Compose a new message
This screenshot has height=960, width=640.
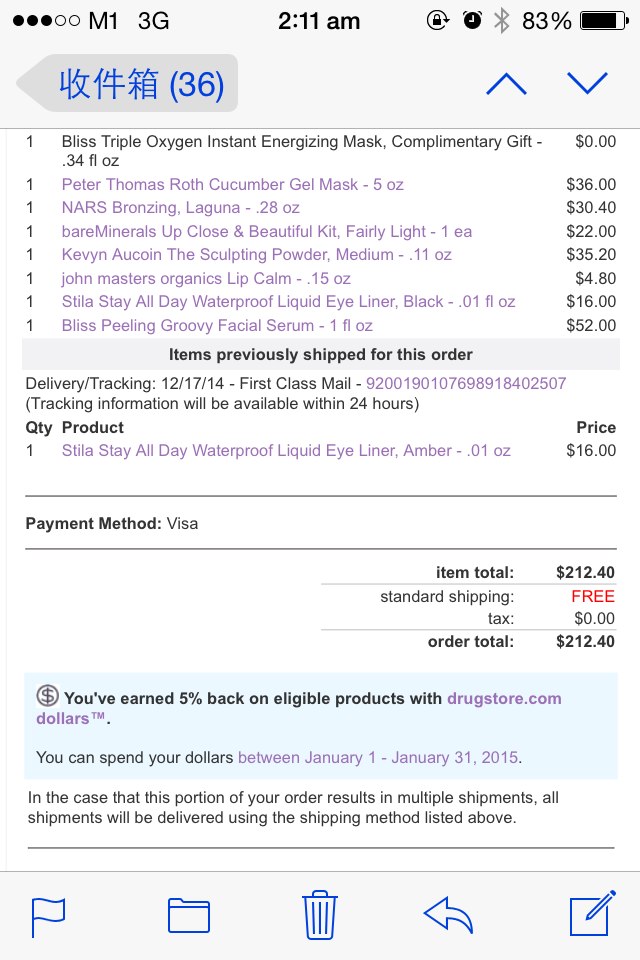coord(591,914)
